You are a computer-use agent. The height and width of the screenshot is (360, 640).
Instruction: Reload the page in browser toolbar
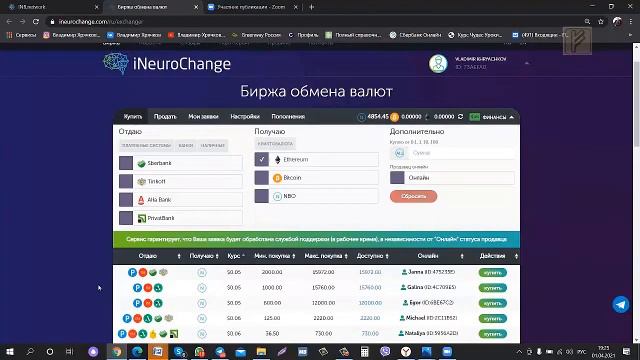36,22
